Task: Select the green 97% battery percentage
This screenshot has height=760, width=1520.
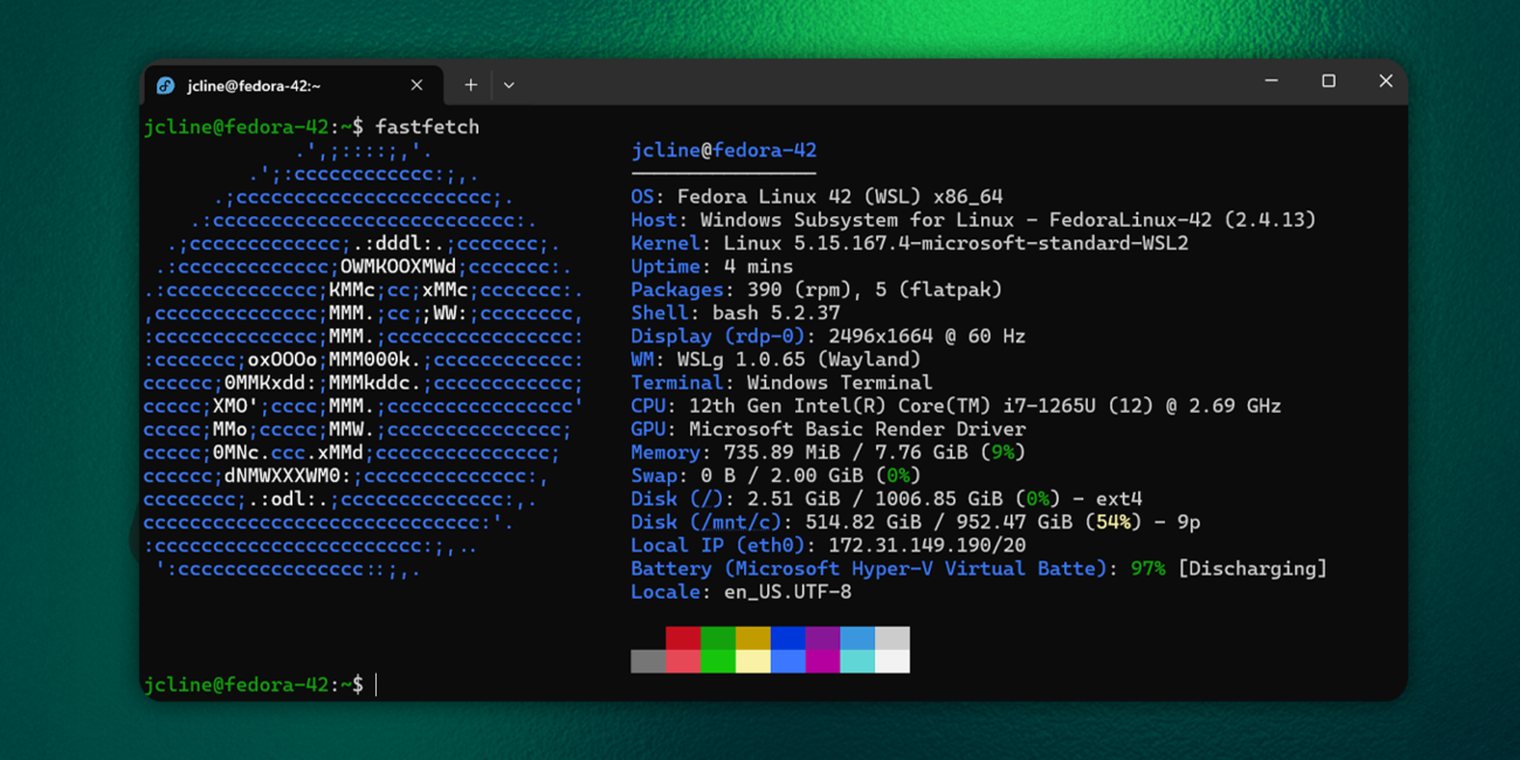Action: [1147, 568]
